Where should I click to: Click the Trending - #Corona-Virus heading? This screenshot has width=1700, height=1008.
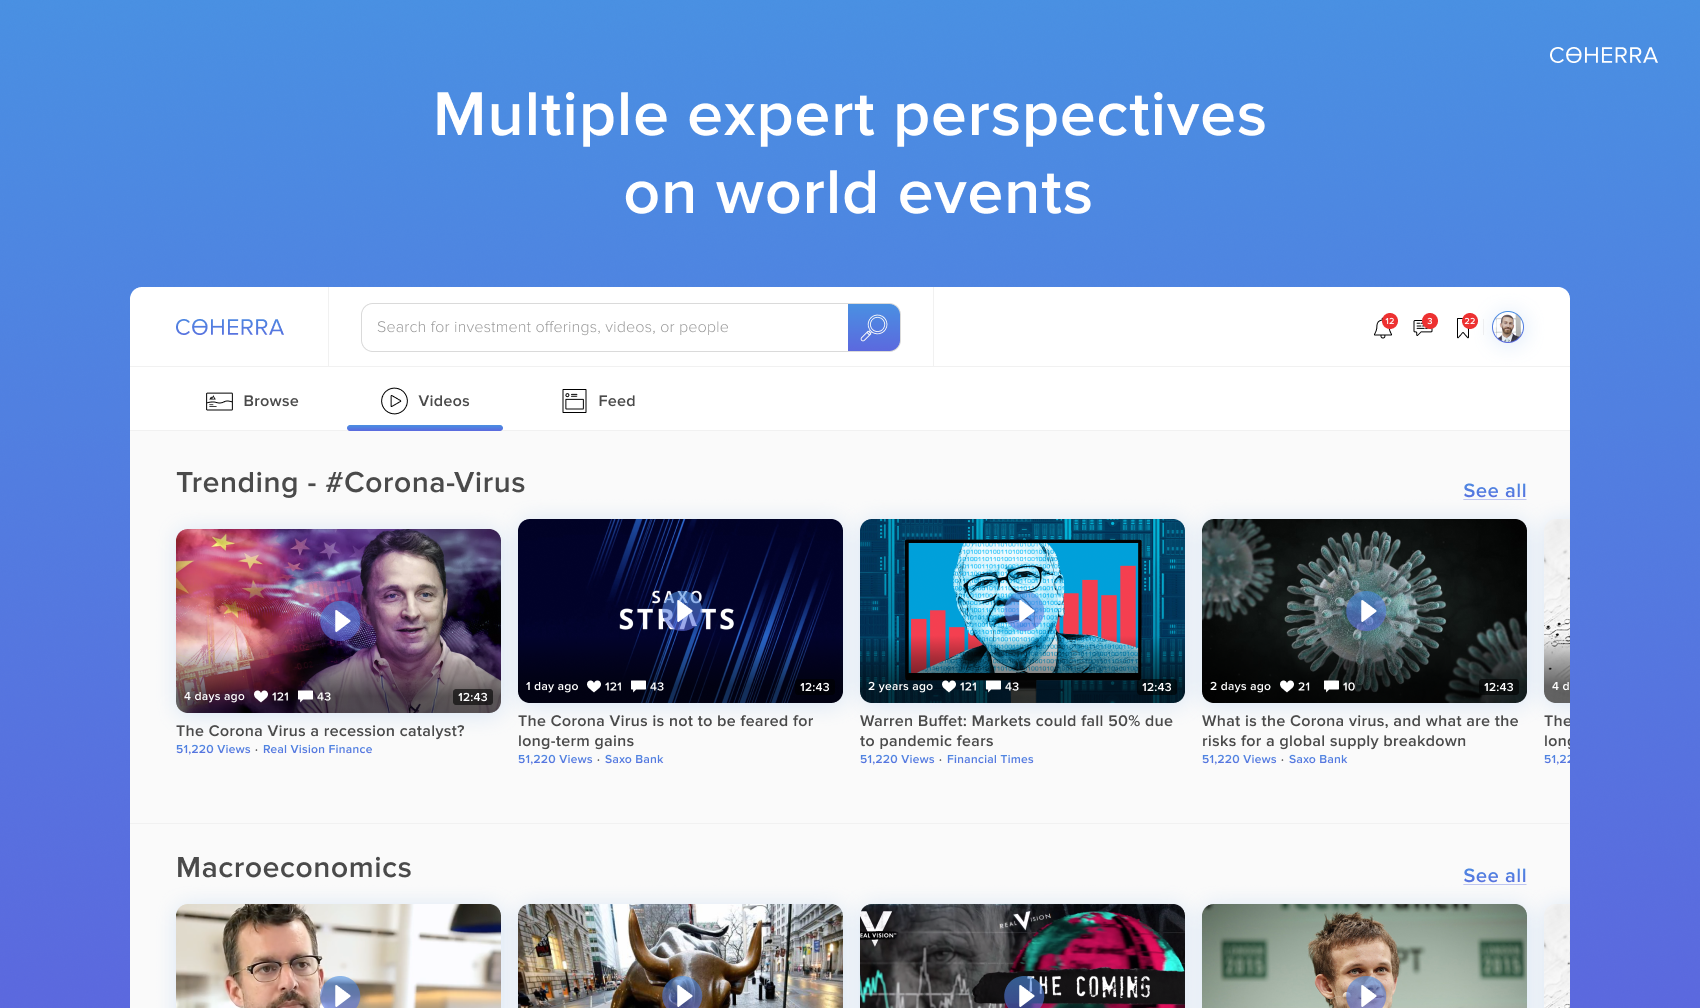(350, 483)
